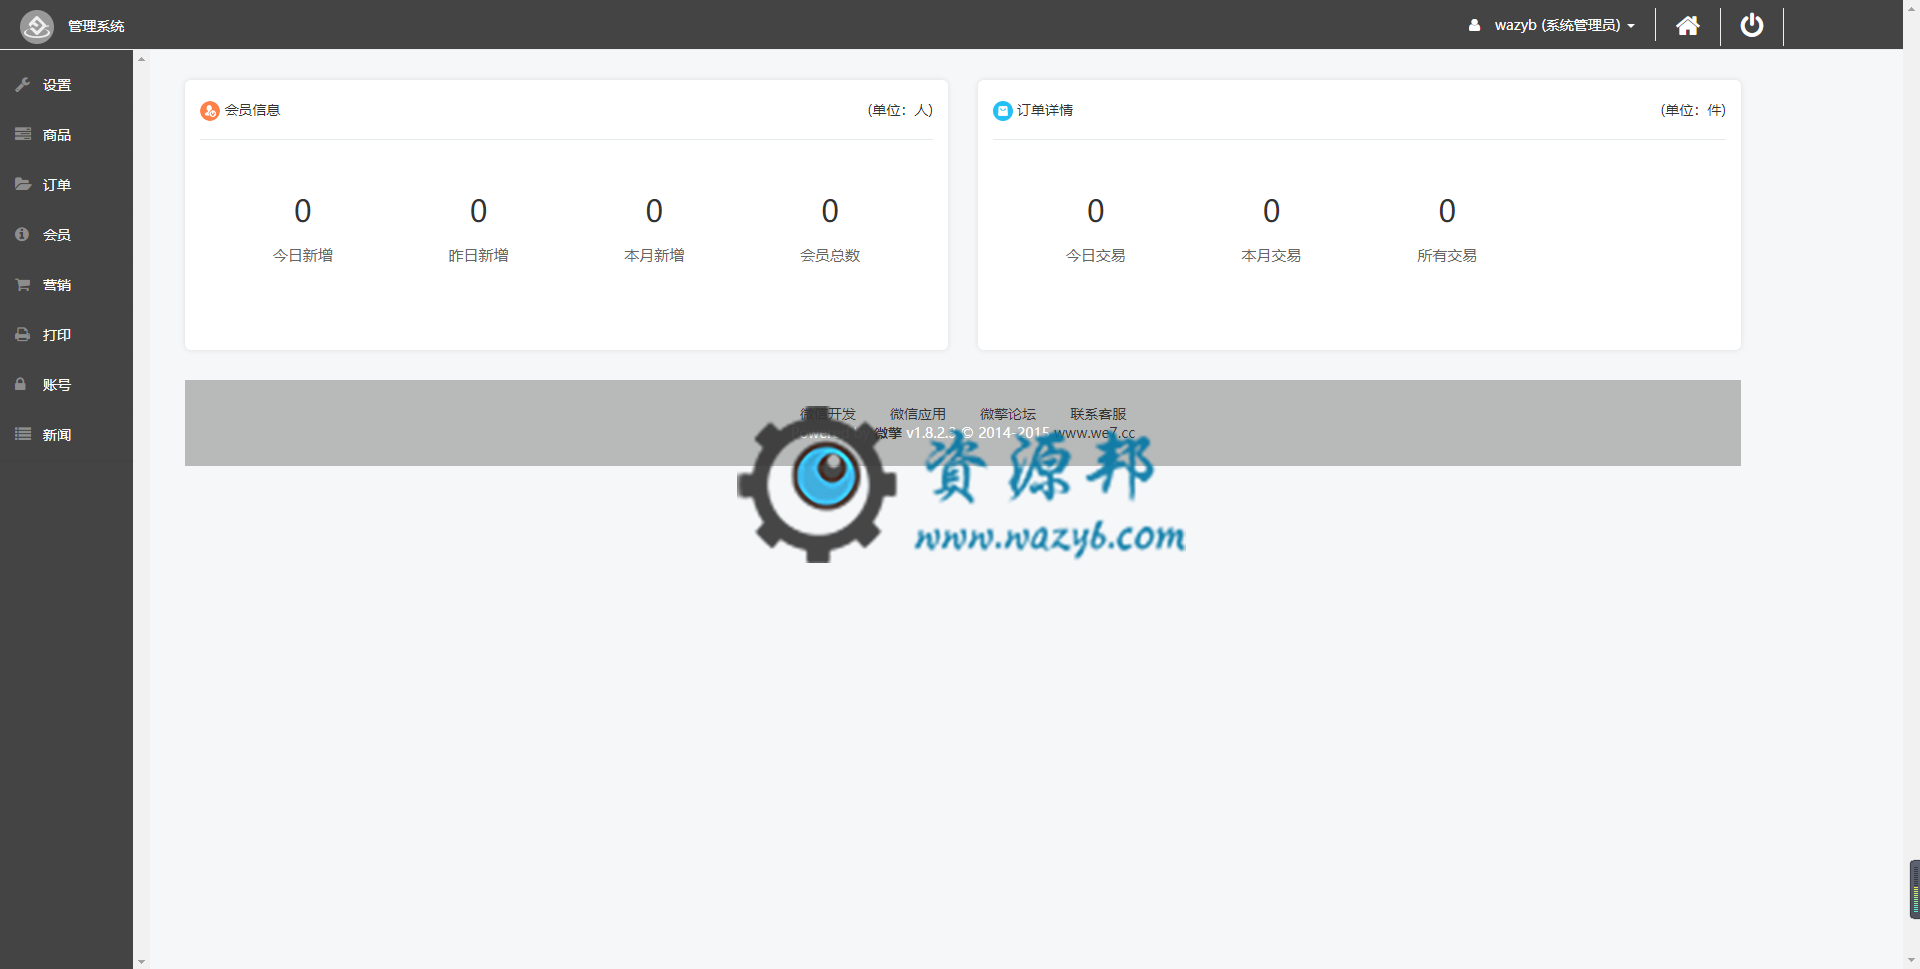Click the 订单详情 panel title
The image size is (1920, 969).
click(x=1045, y=110)
